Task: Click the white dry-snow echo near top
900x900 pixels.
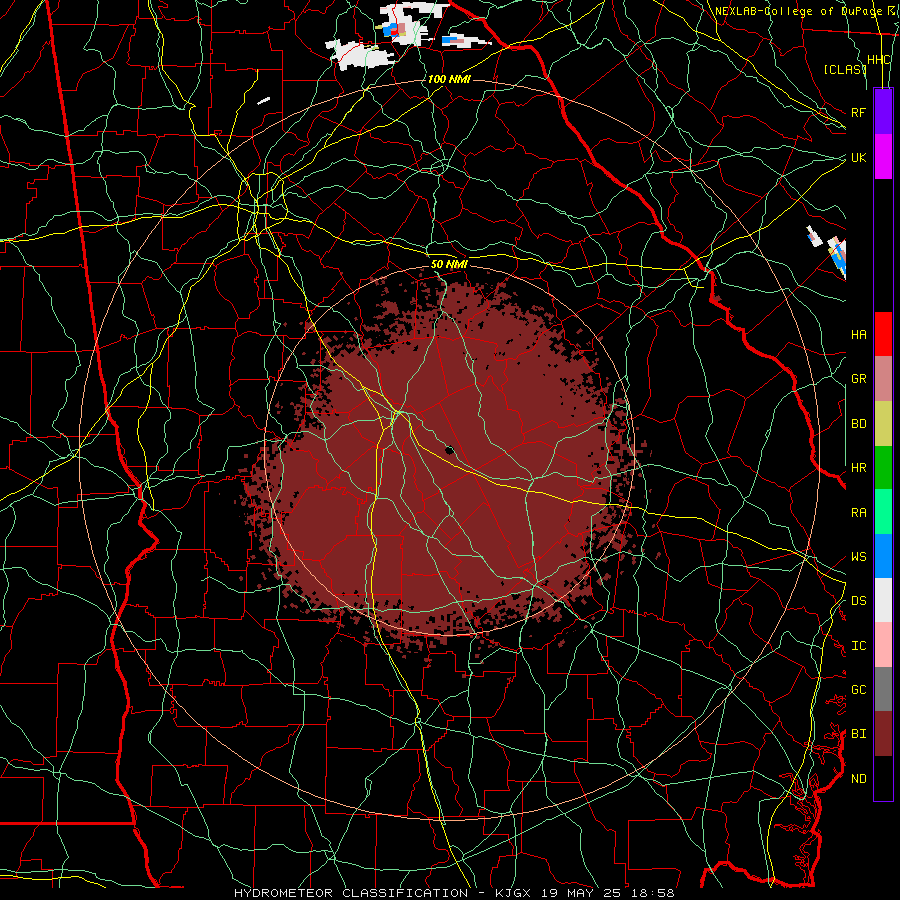Action: click(x=360, y=55)
